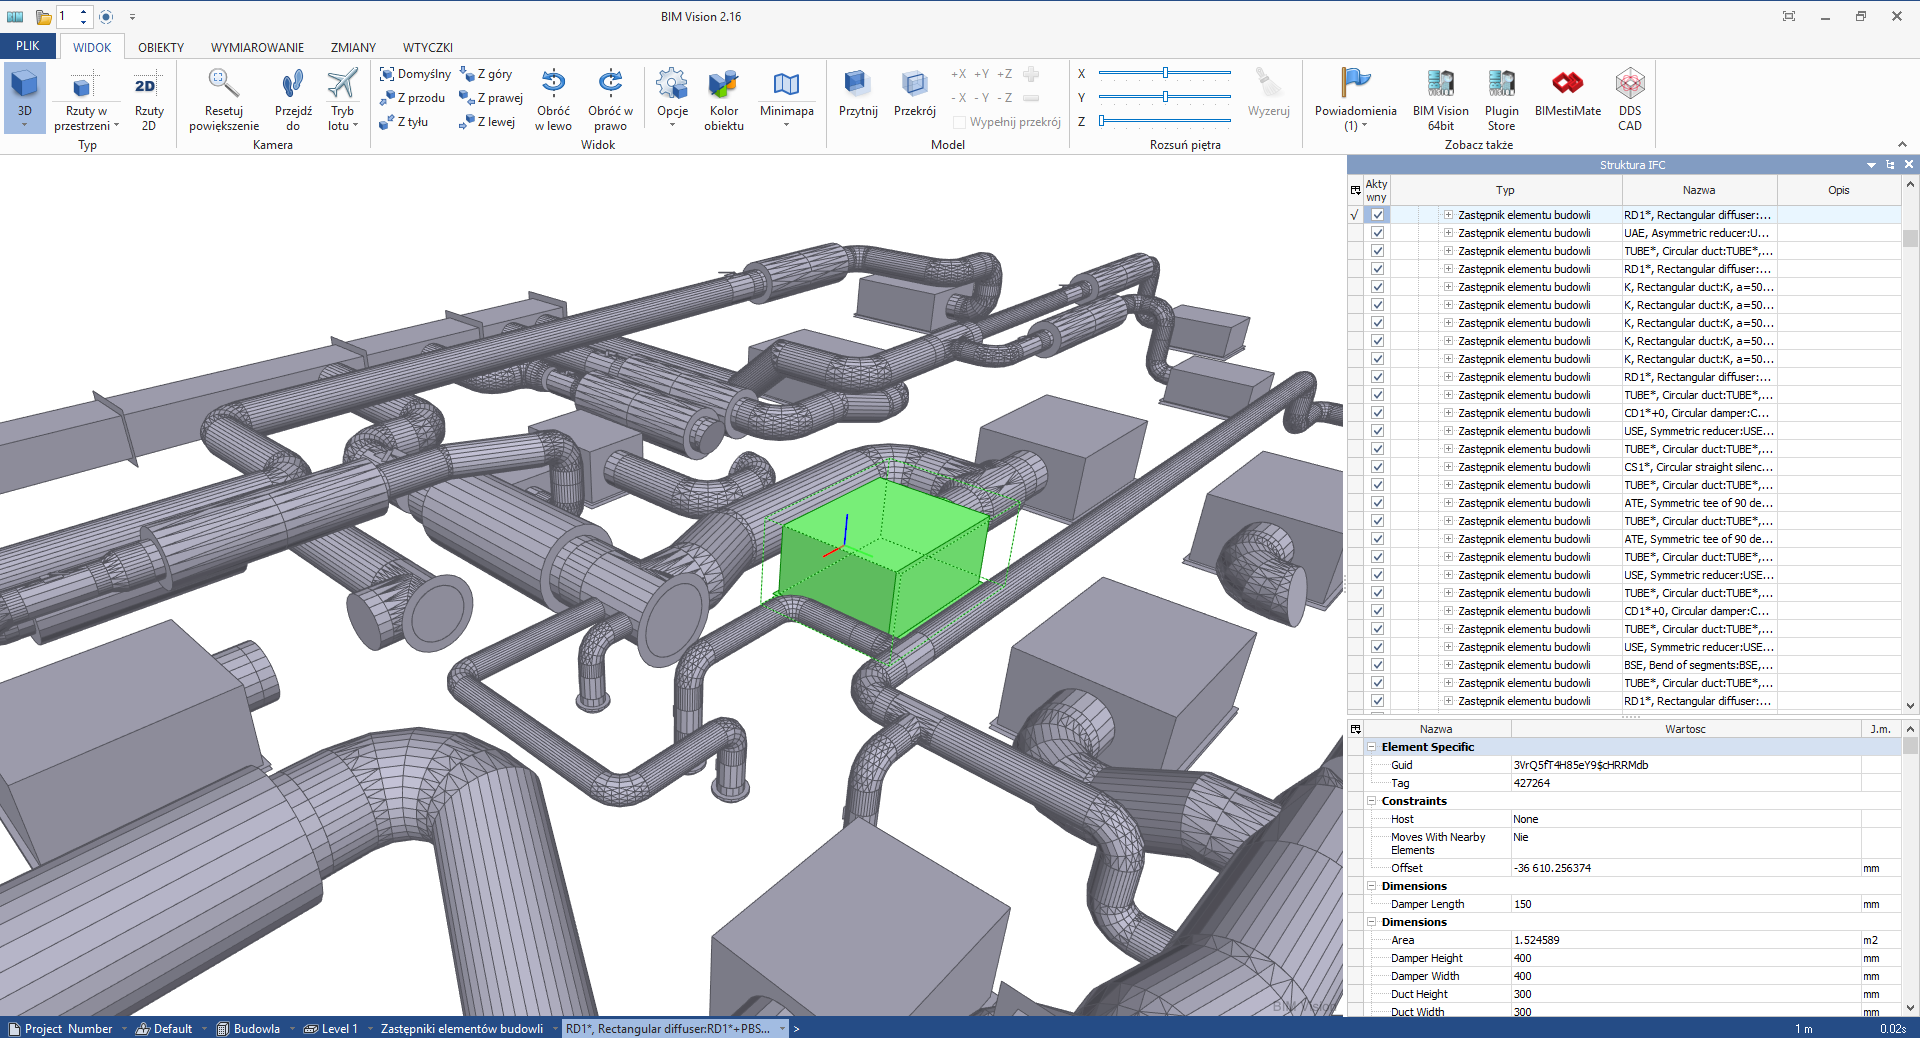1922x1038 pixels.
Task: Toggle checkbox for BSE Bend of segments row
Action: point(1377,665)
